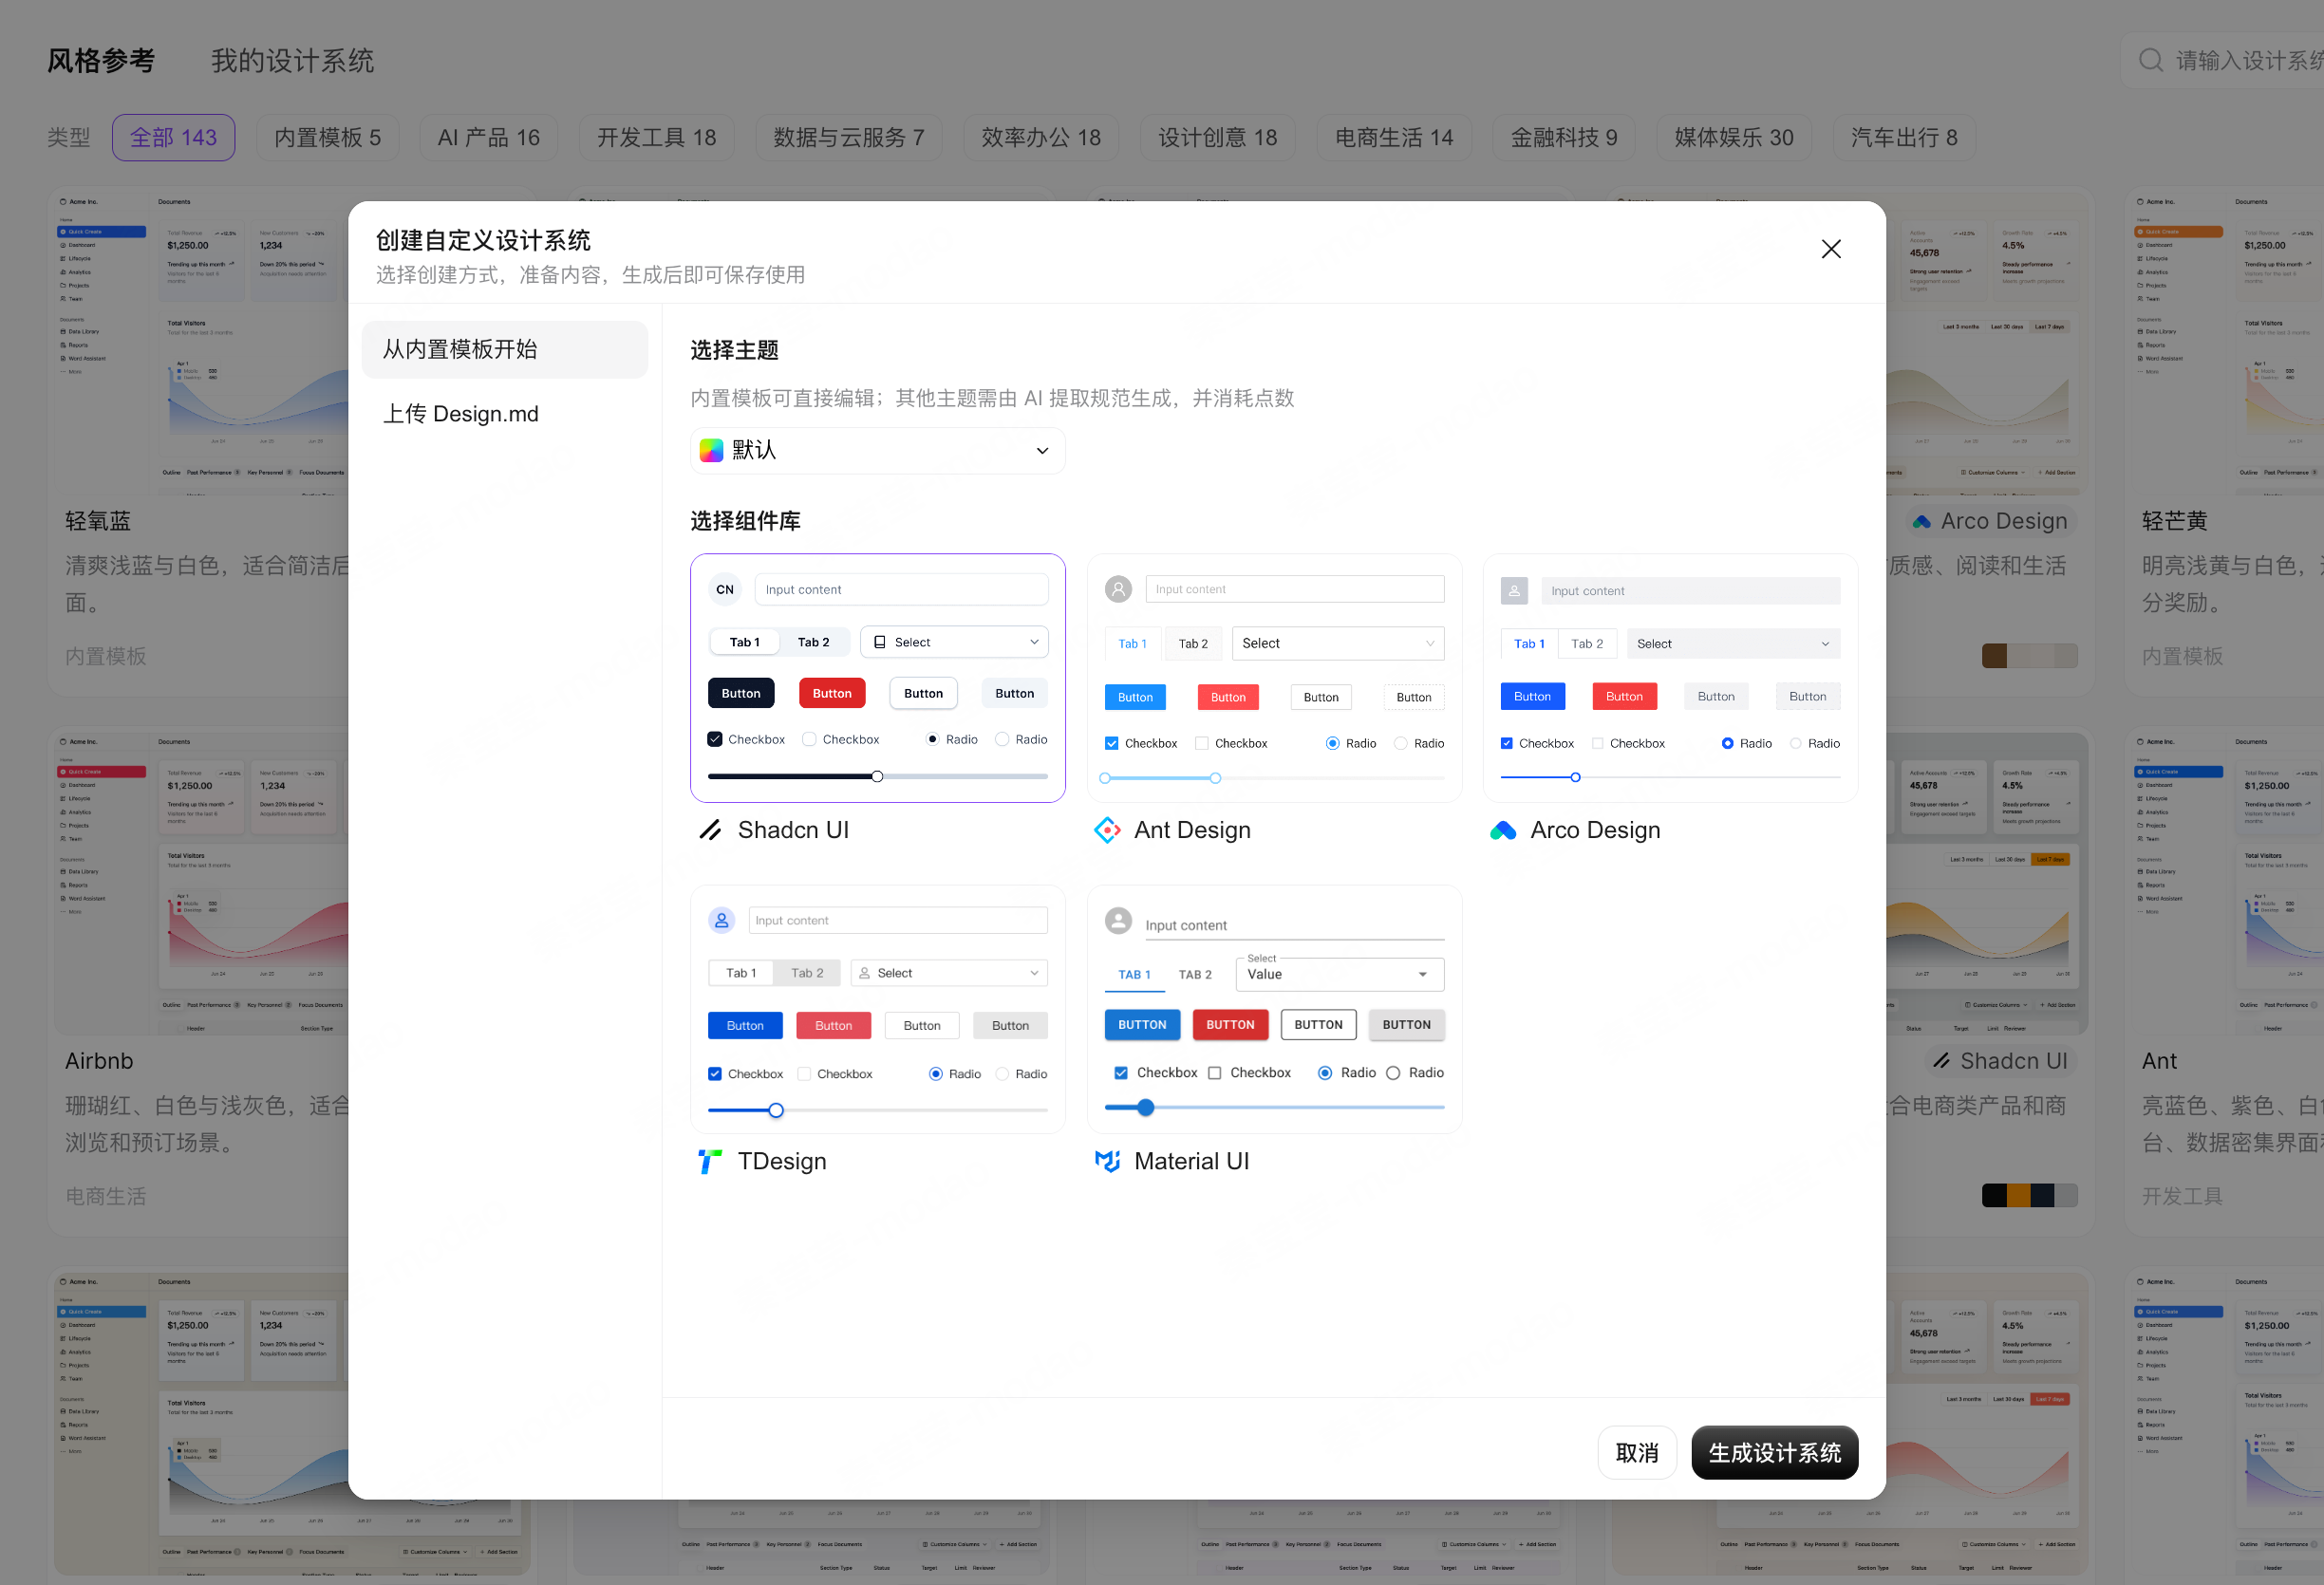Switch to 我的设计系统 tab in background page
The height and width of the screenshot is (1585, 2324).
click(293, 61)
